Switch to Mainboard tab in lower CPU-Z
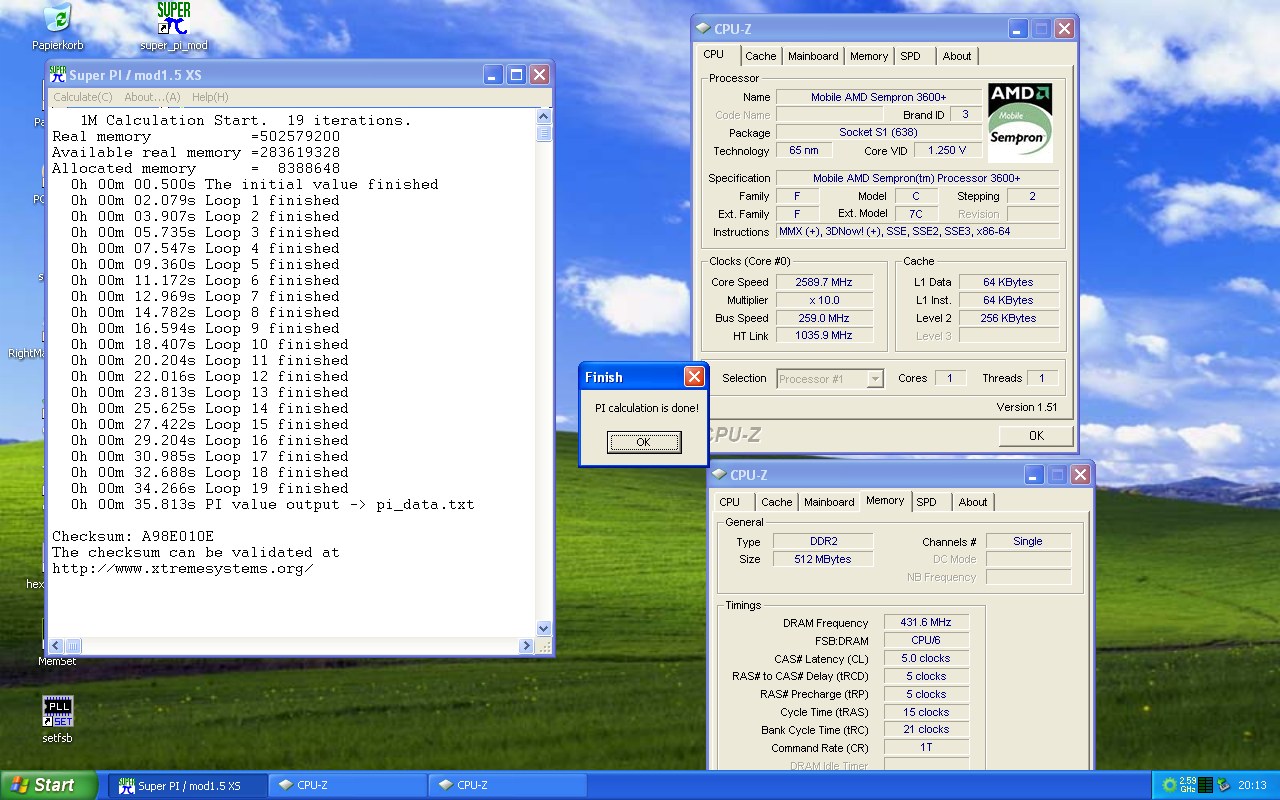This screenshot has width=1280, height=800. tap(829, 502)
